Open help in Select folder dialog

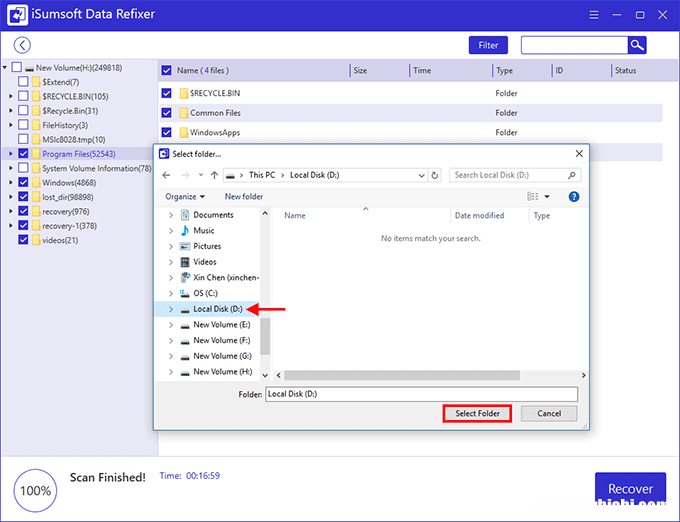573,197
